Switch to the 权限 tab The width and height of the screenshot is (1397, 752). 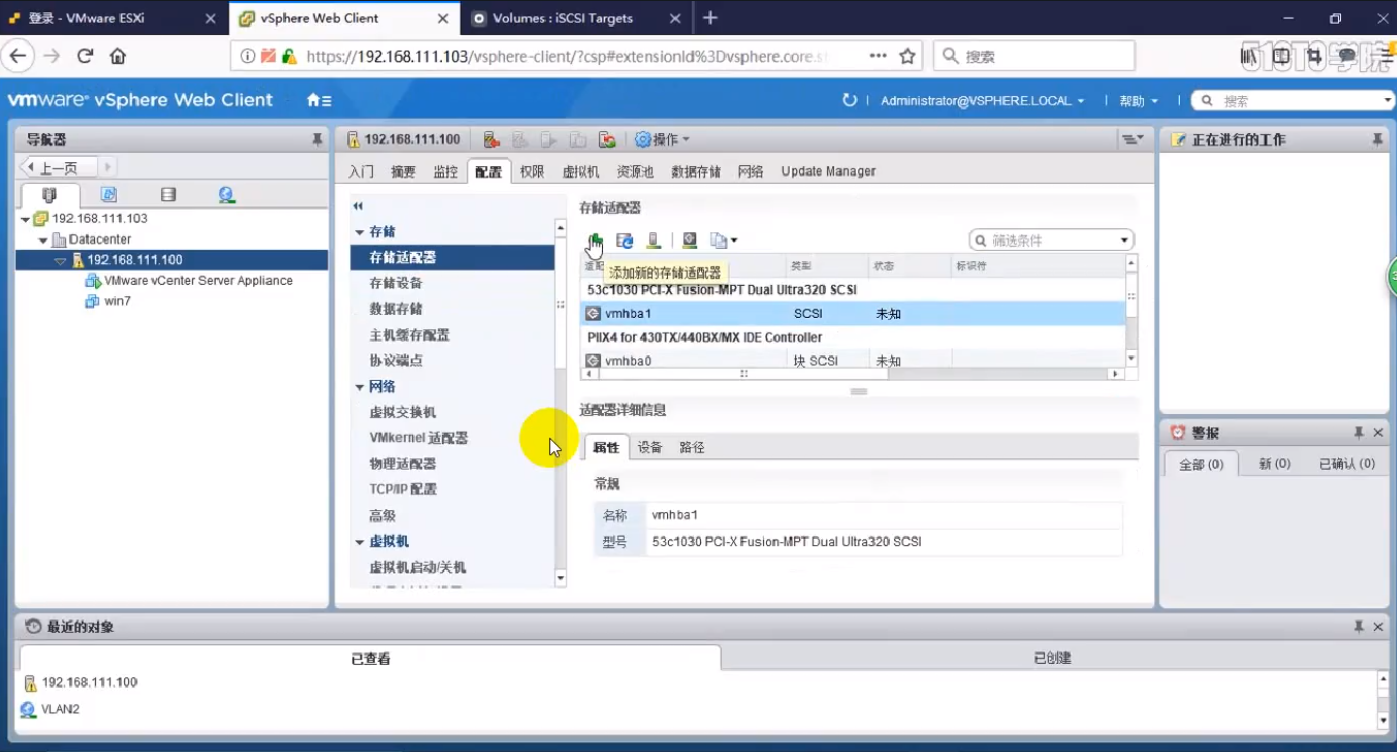pyautogui.click(x=532, y=172)
